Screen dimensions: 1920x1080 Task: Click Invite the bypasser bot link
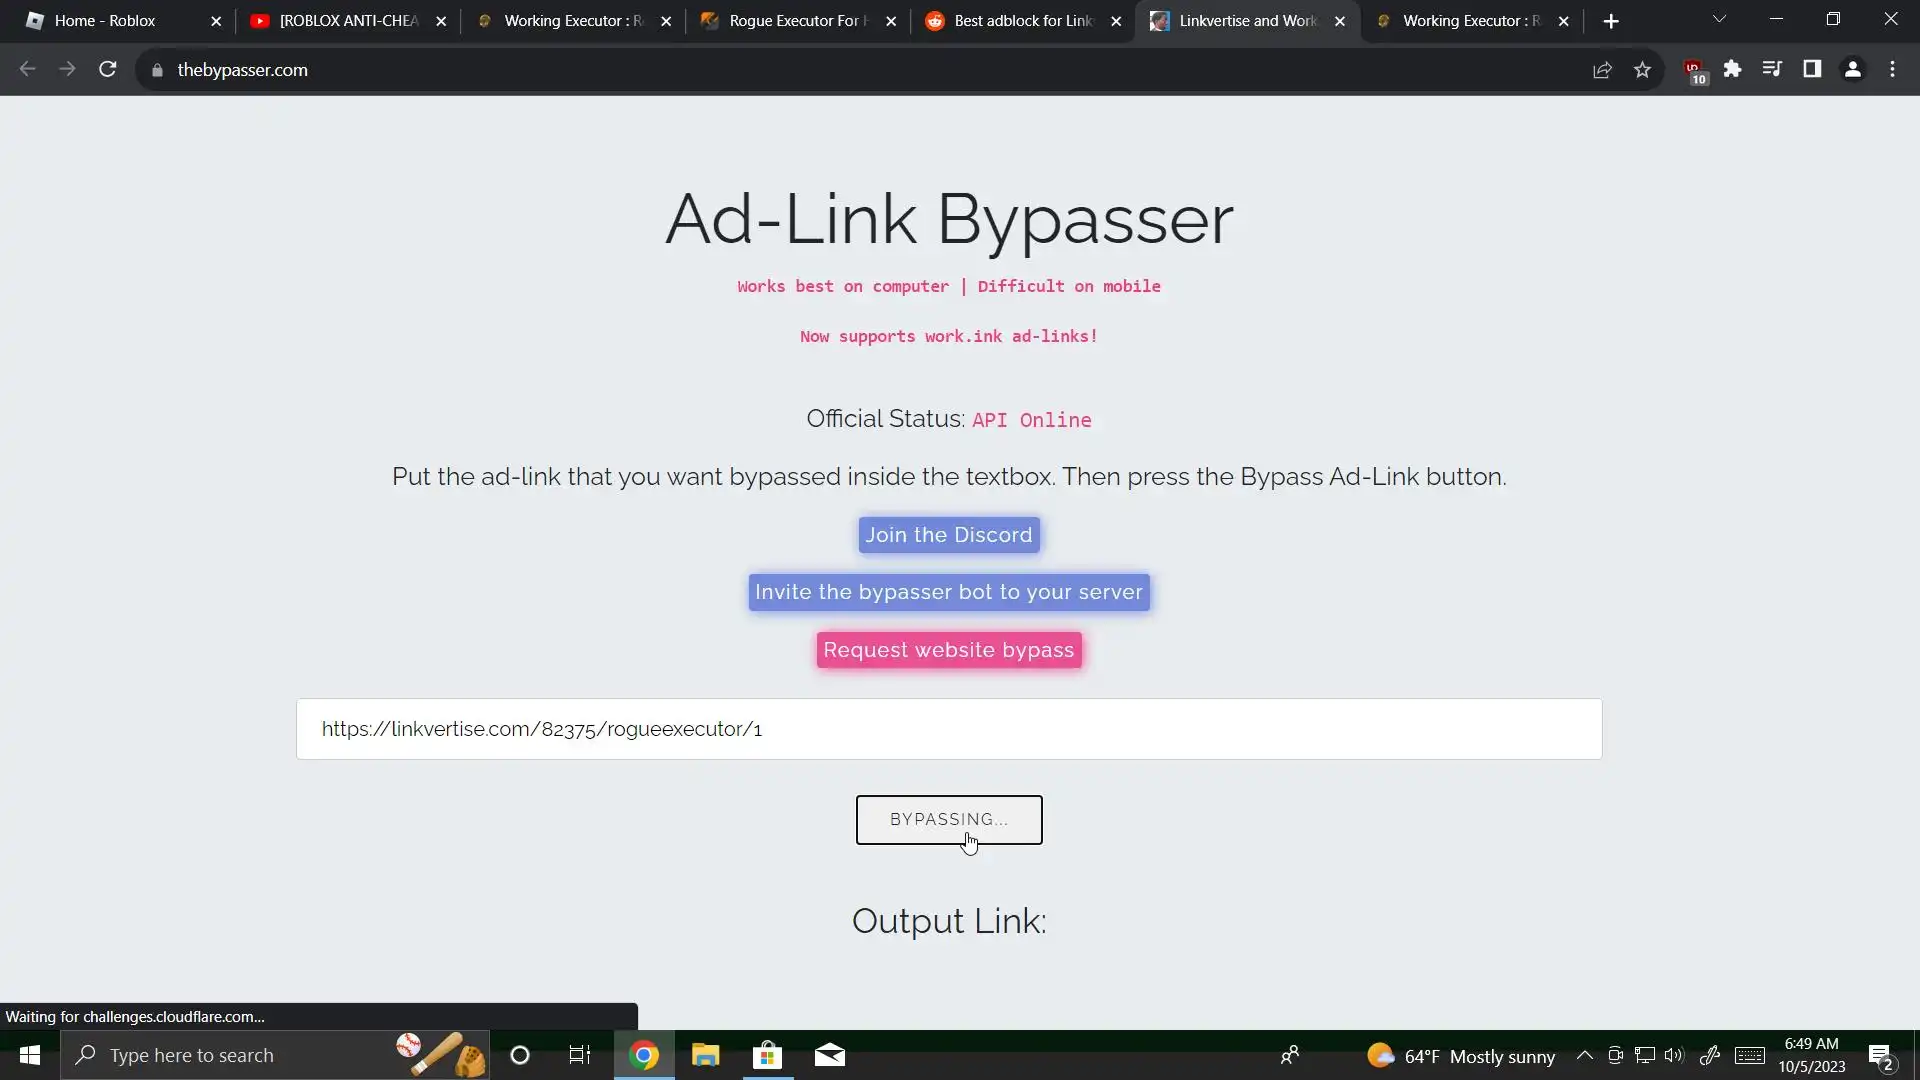[x=948, y=592]
